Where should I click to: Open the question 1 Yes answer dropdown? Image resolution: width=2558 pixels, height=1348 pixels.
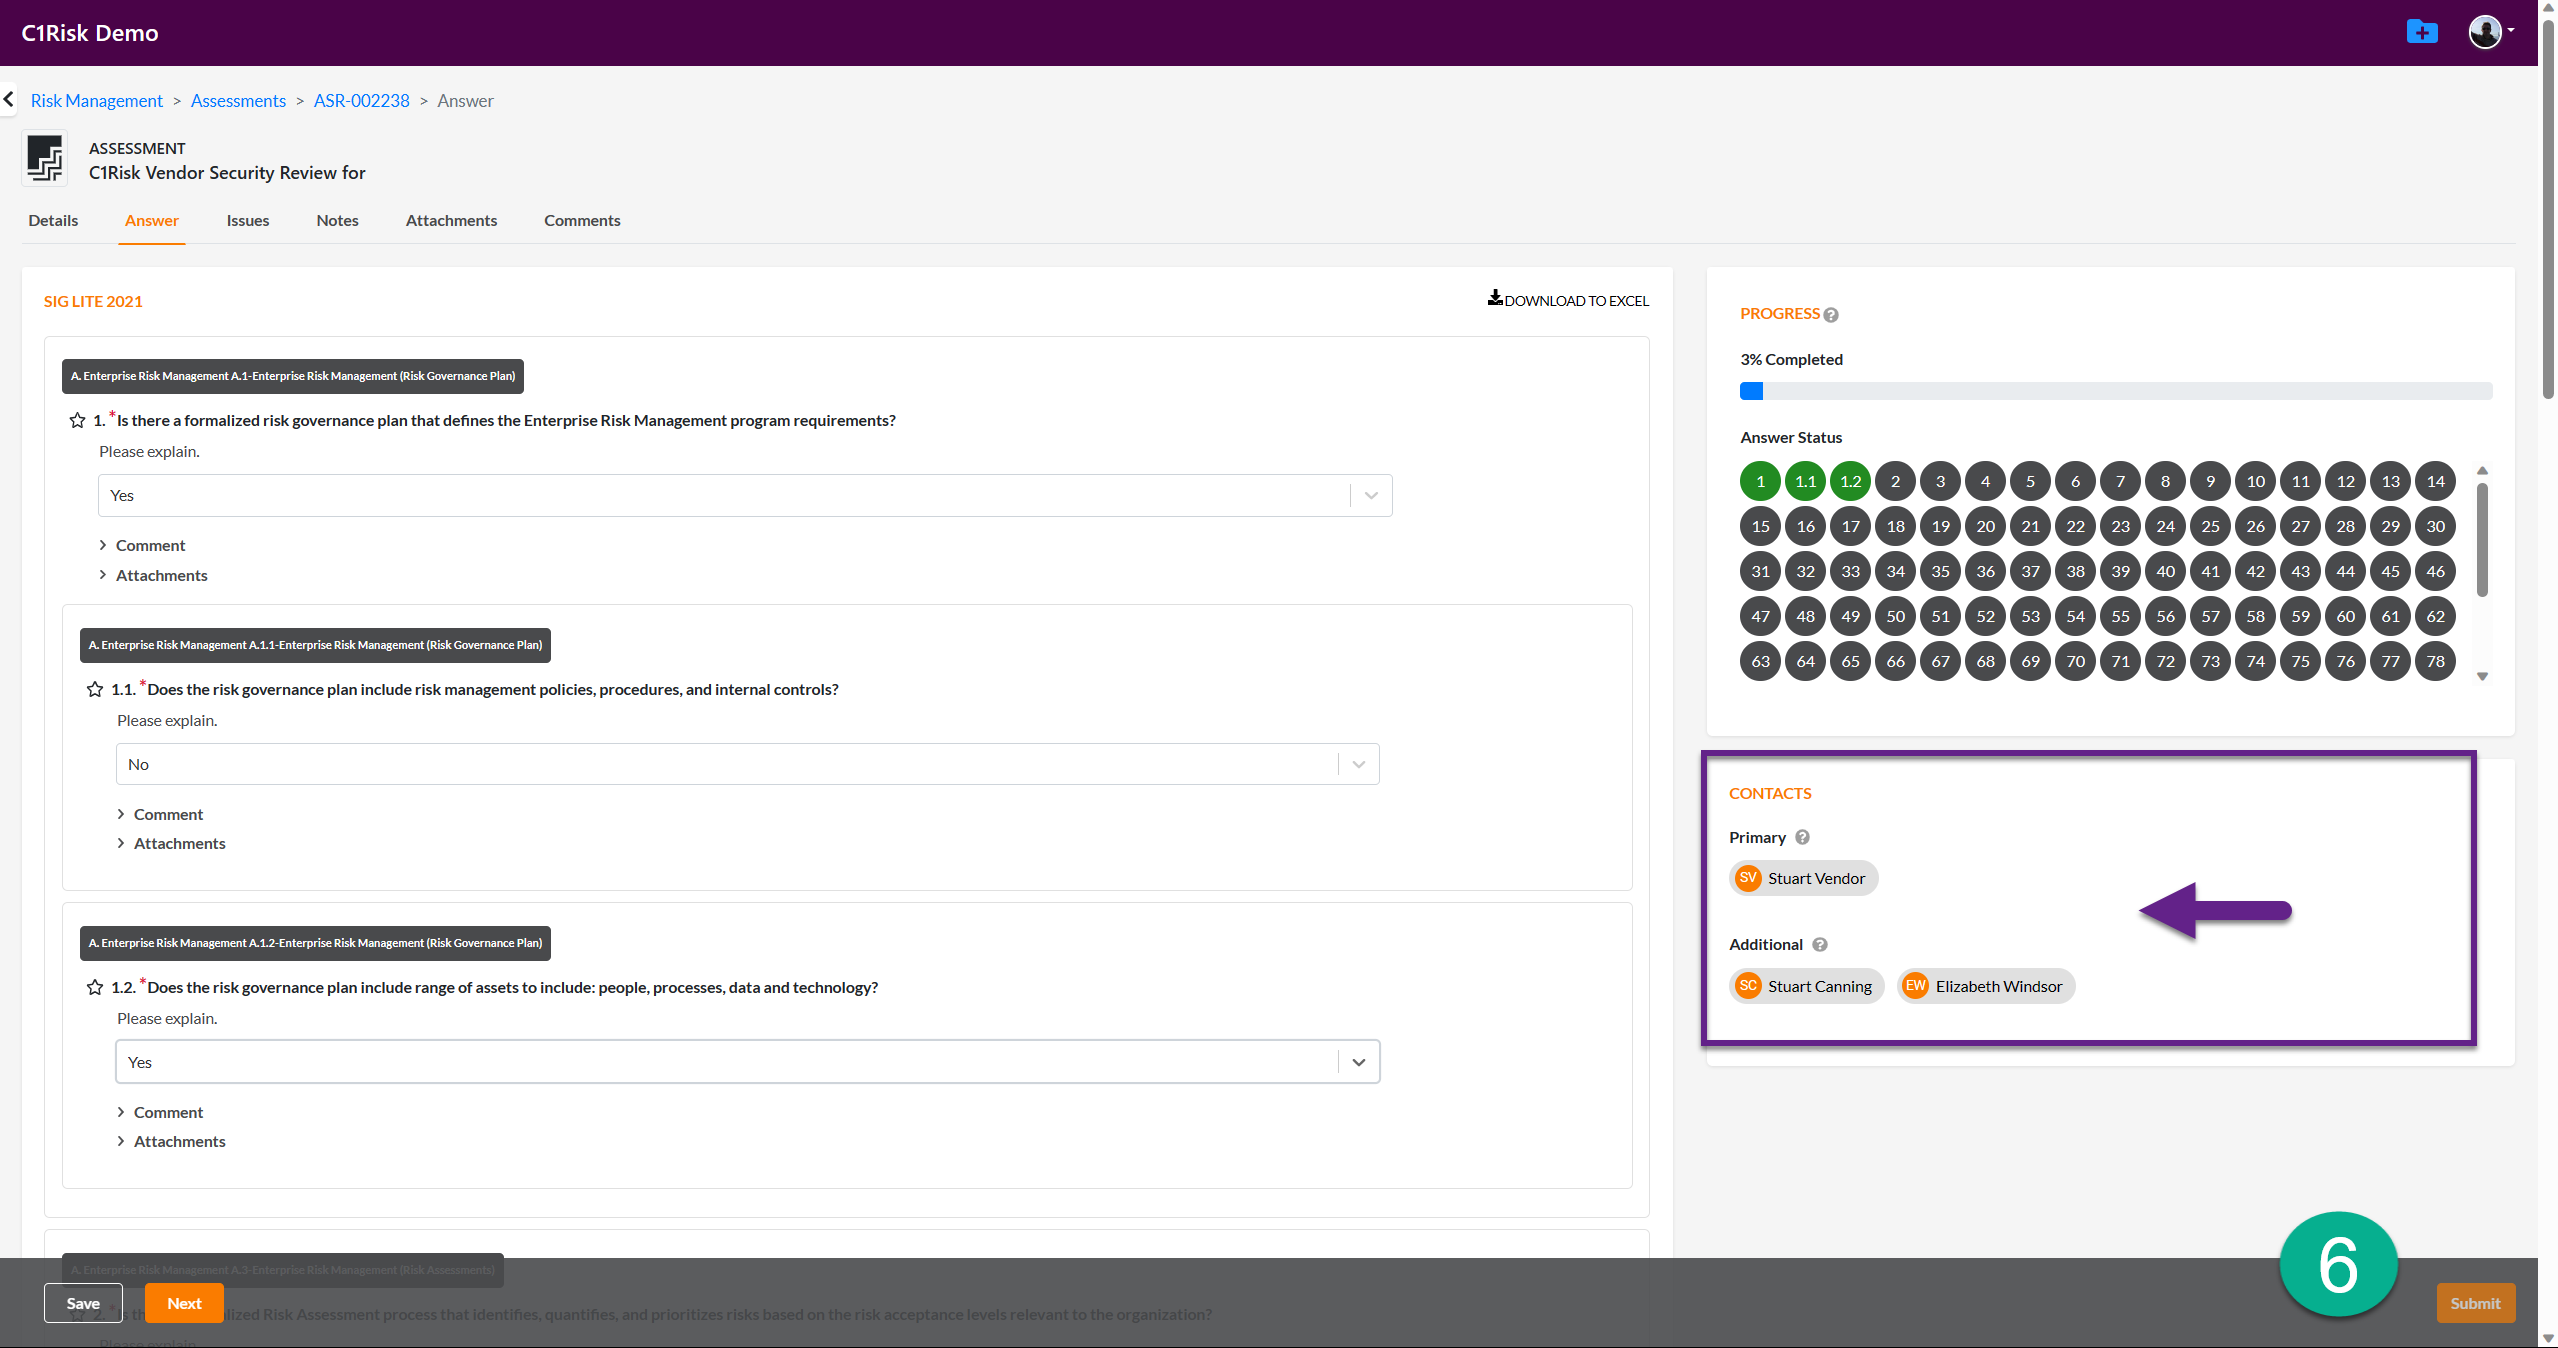[x=1371, y=495]
